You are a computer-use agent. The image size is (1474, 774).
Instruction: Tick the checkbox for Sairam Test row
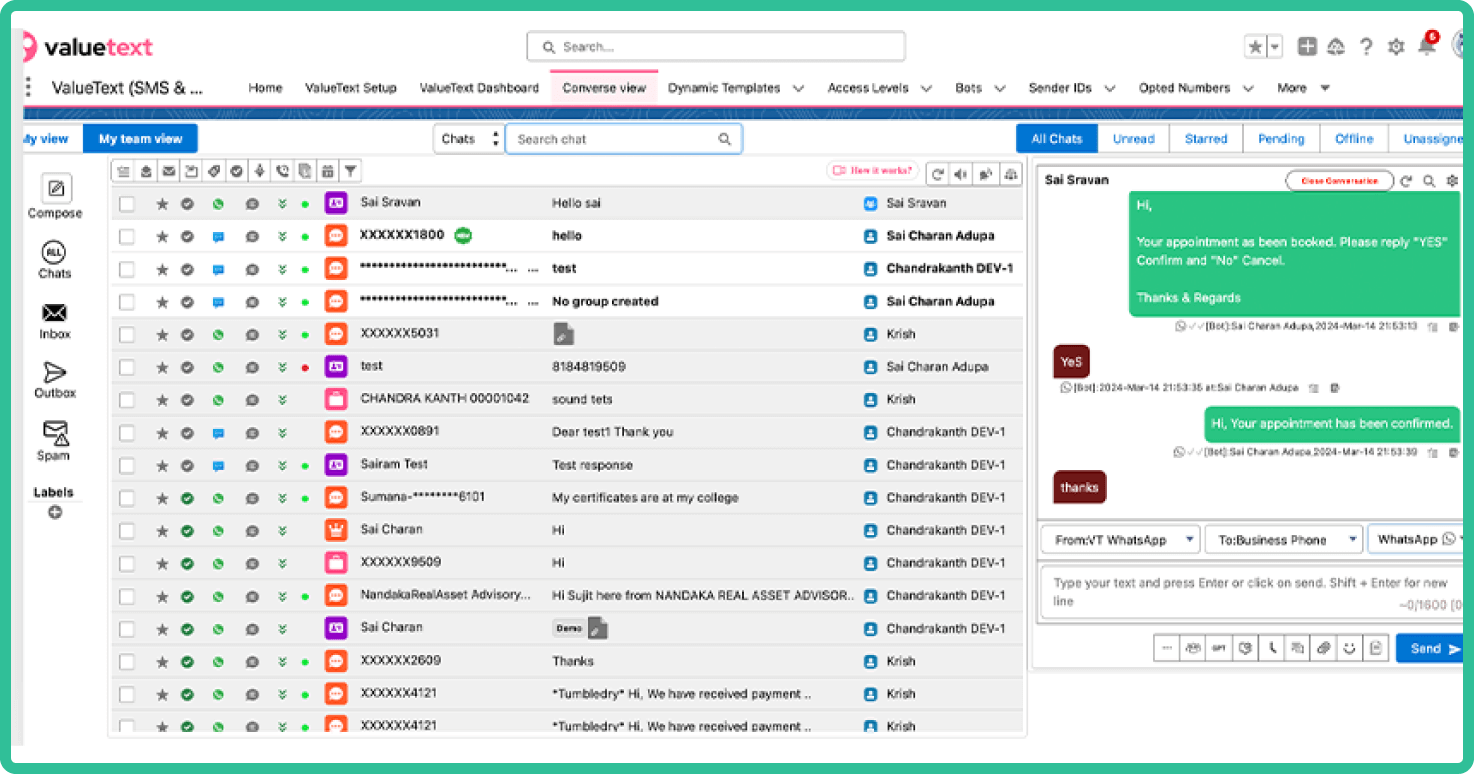[x=127, y=466]
